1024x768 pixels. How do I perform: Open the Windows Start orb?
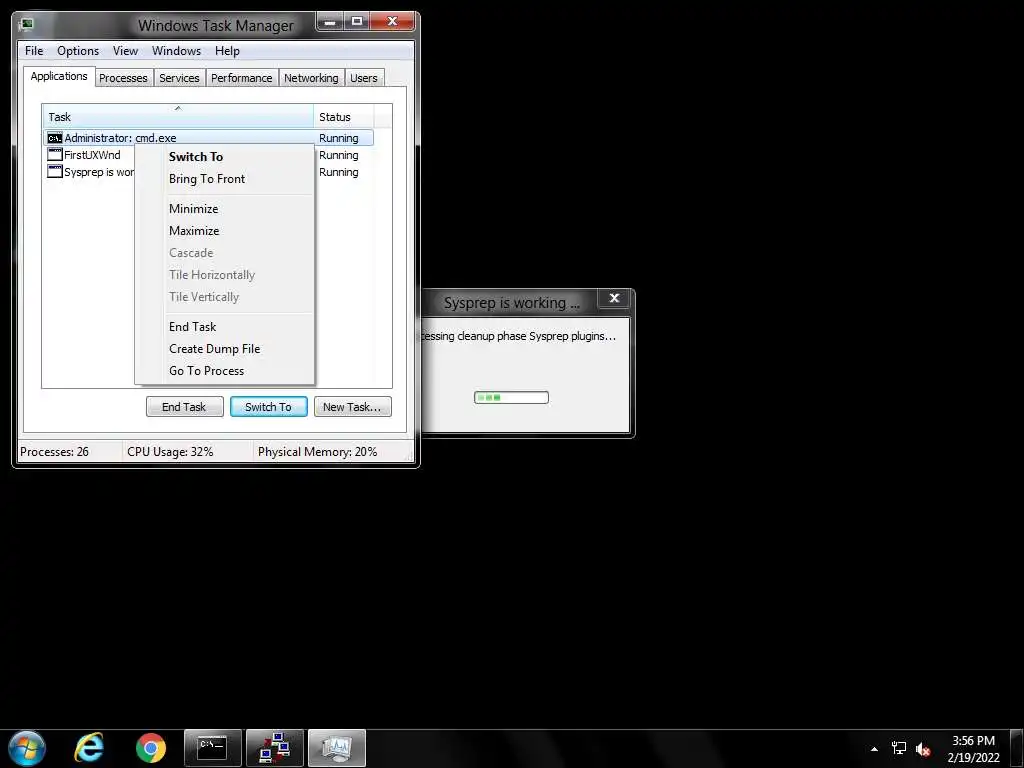27,748
